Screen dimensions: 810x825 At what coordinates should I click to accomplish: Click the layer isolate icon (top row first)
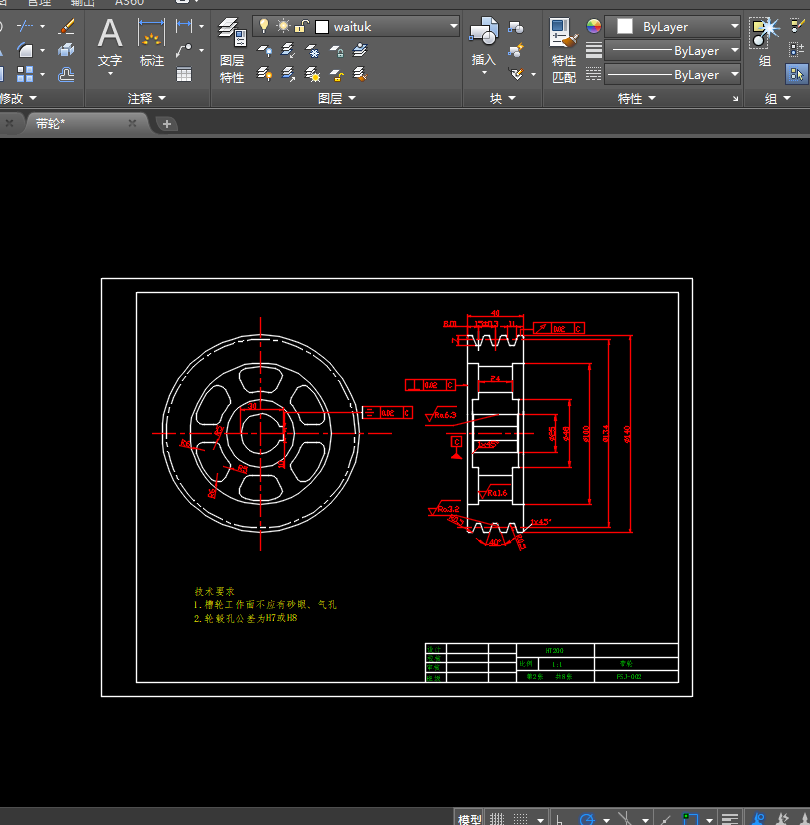pyautogui.click(x=264, y=50)
